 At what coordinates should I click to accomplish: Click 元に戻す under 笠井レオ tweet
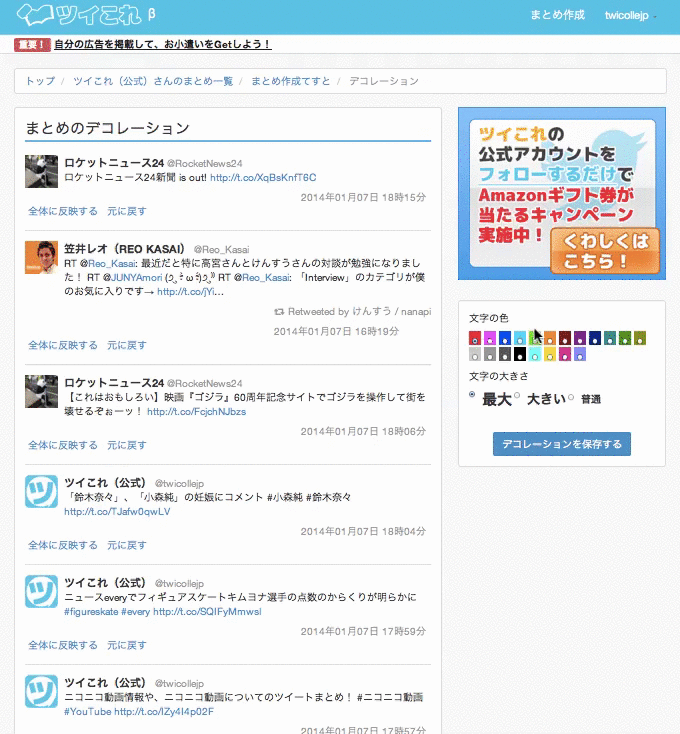tap(127, 345)
